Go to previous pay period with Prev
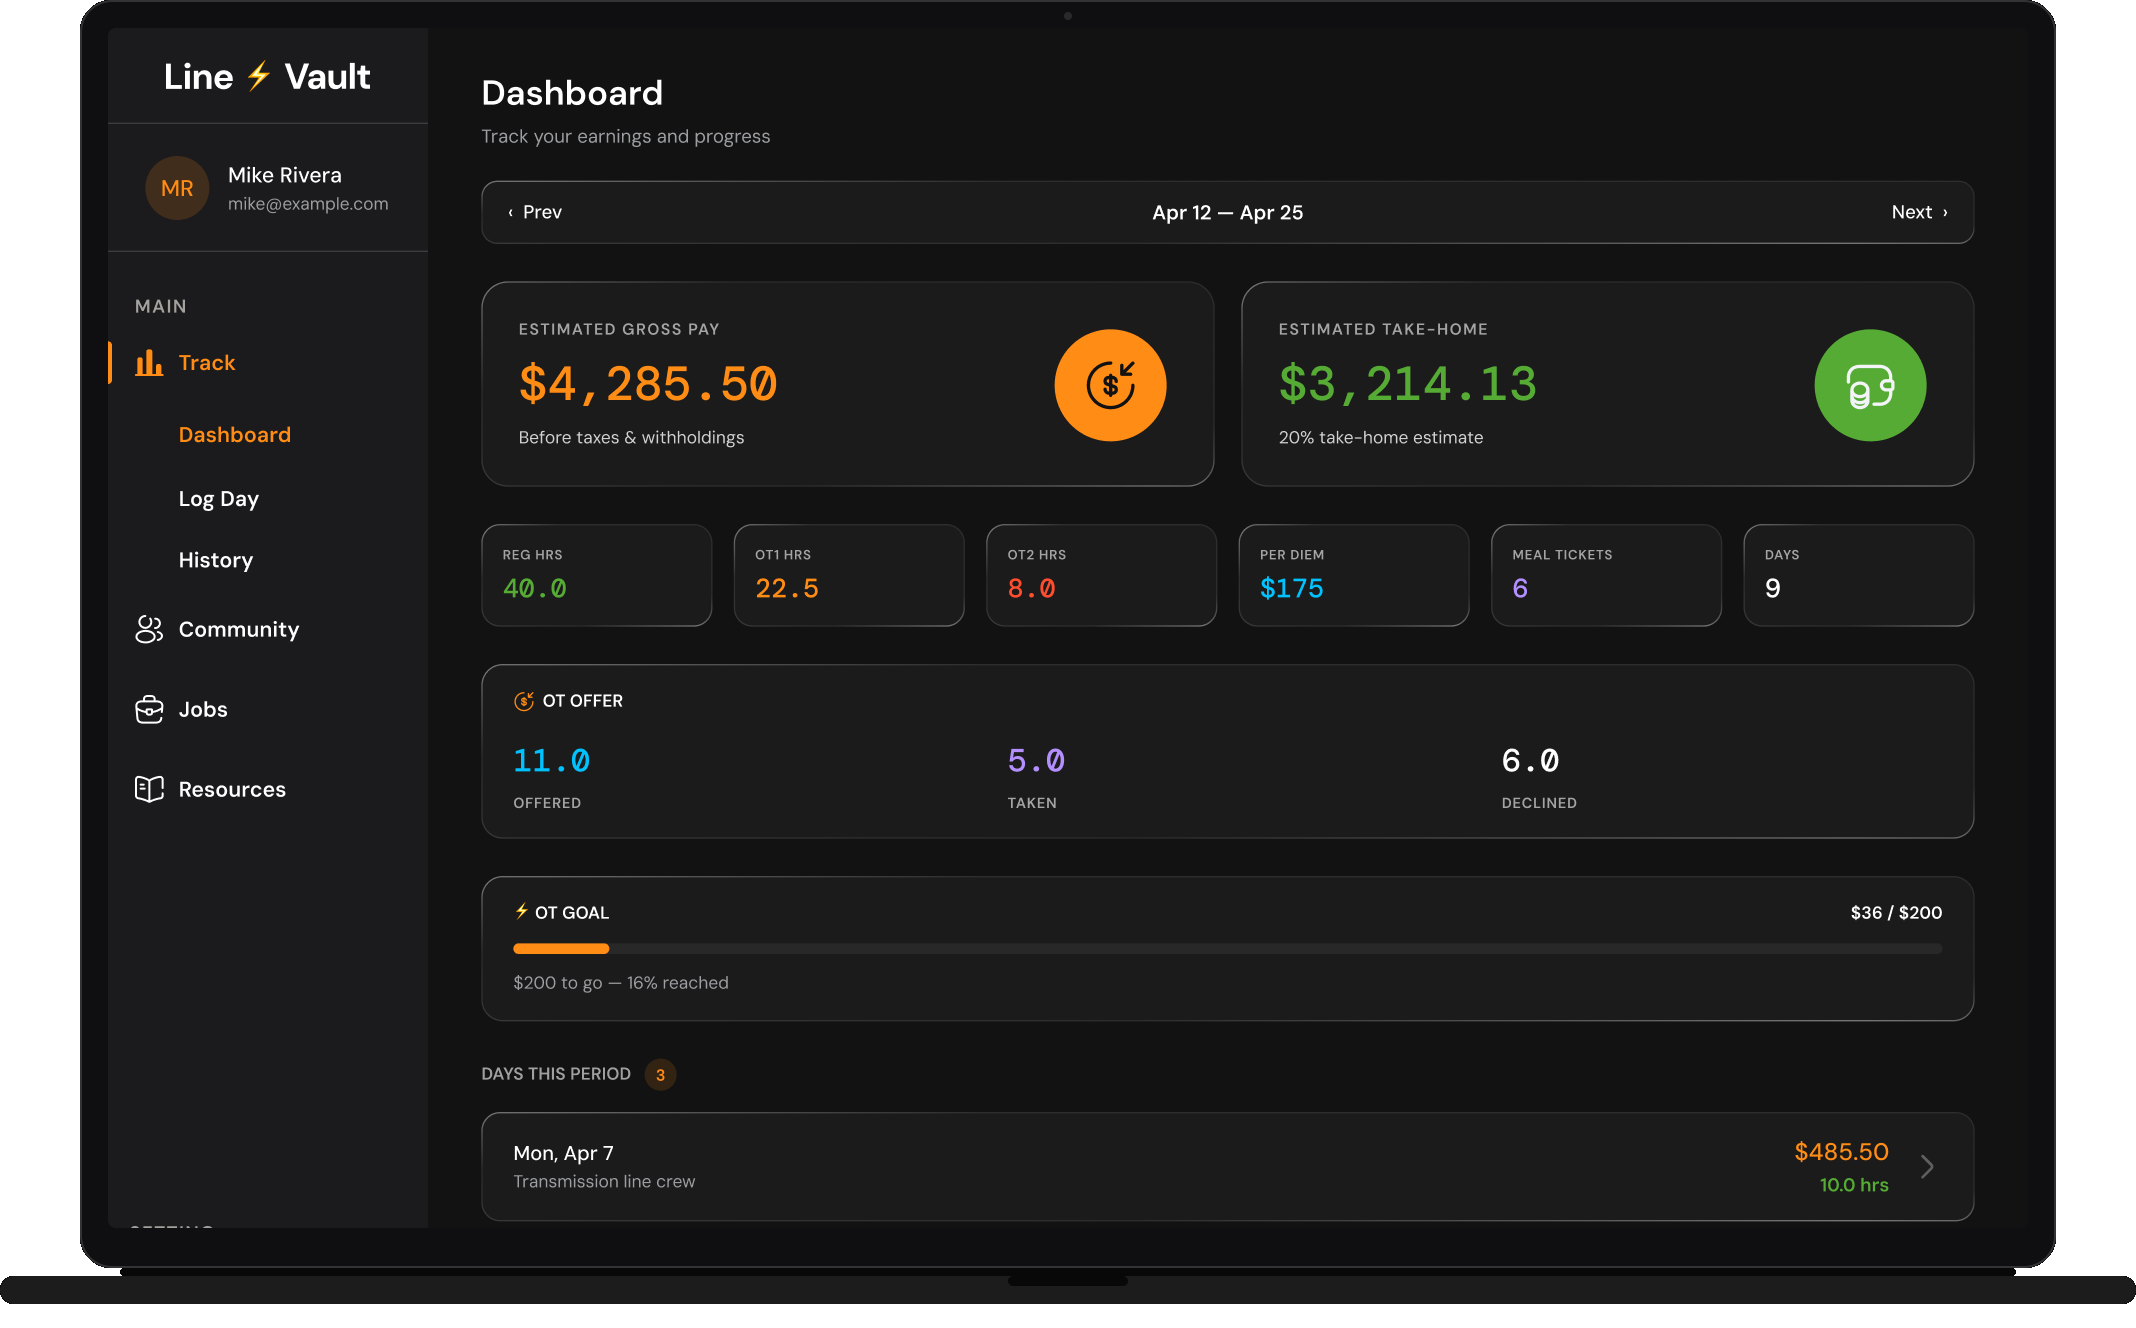 [x=535, y=212]
